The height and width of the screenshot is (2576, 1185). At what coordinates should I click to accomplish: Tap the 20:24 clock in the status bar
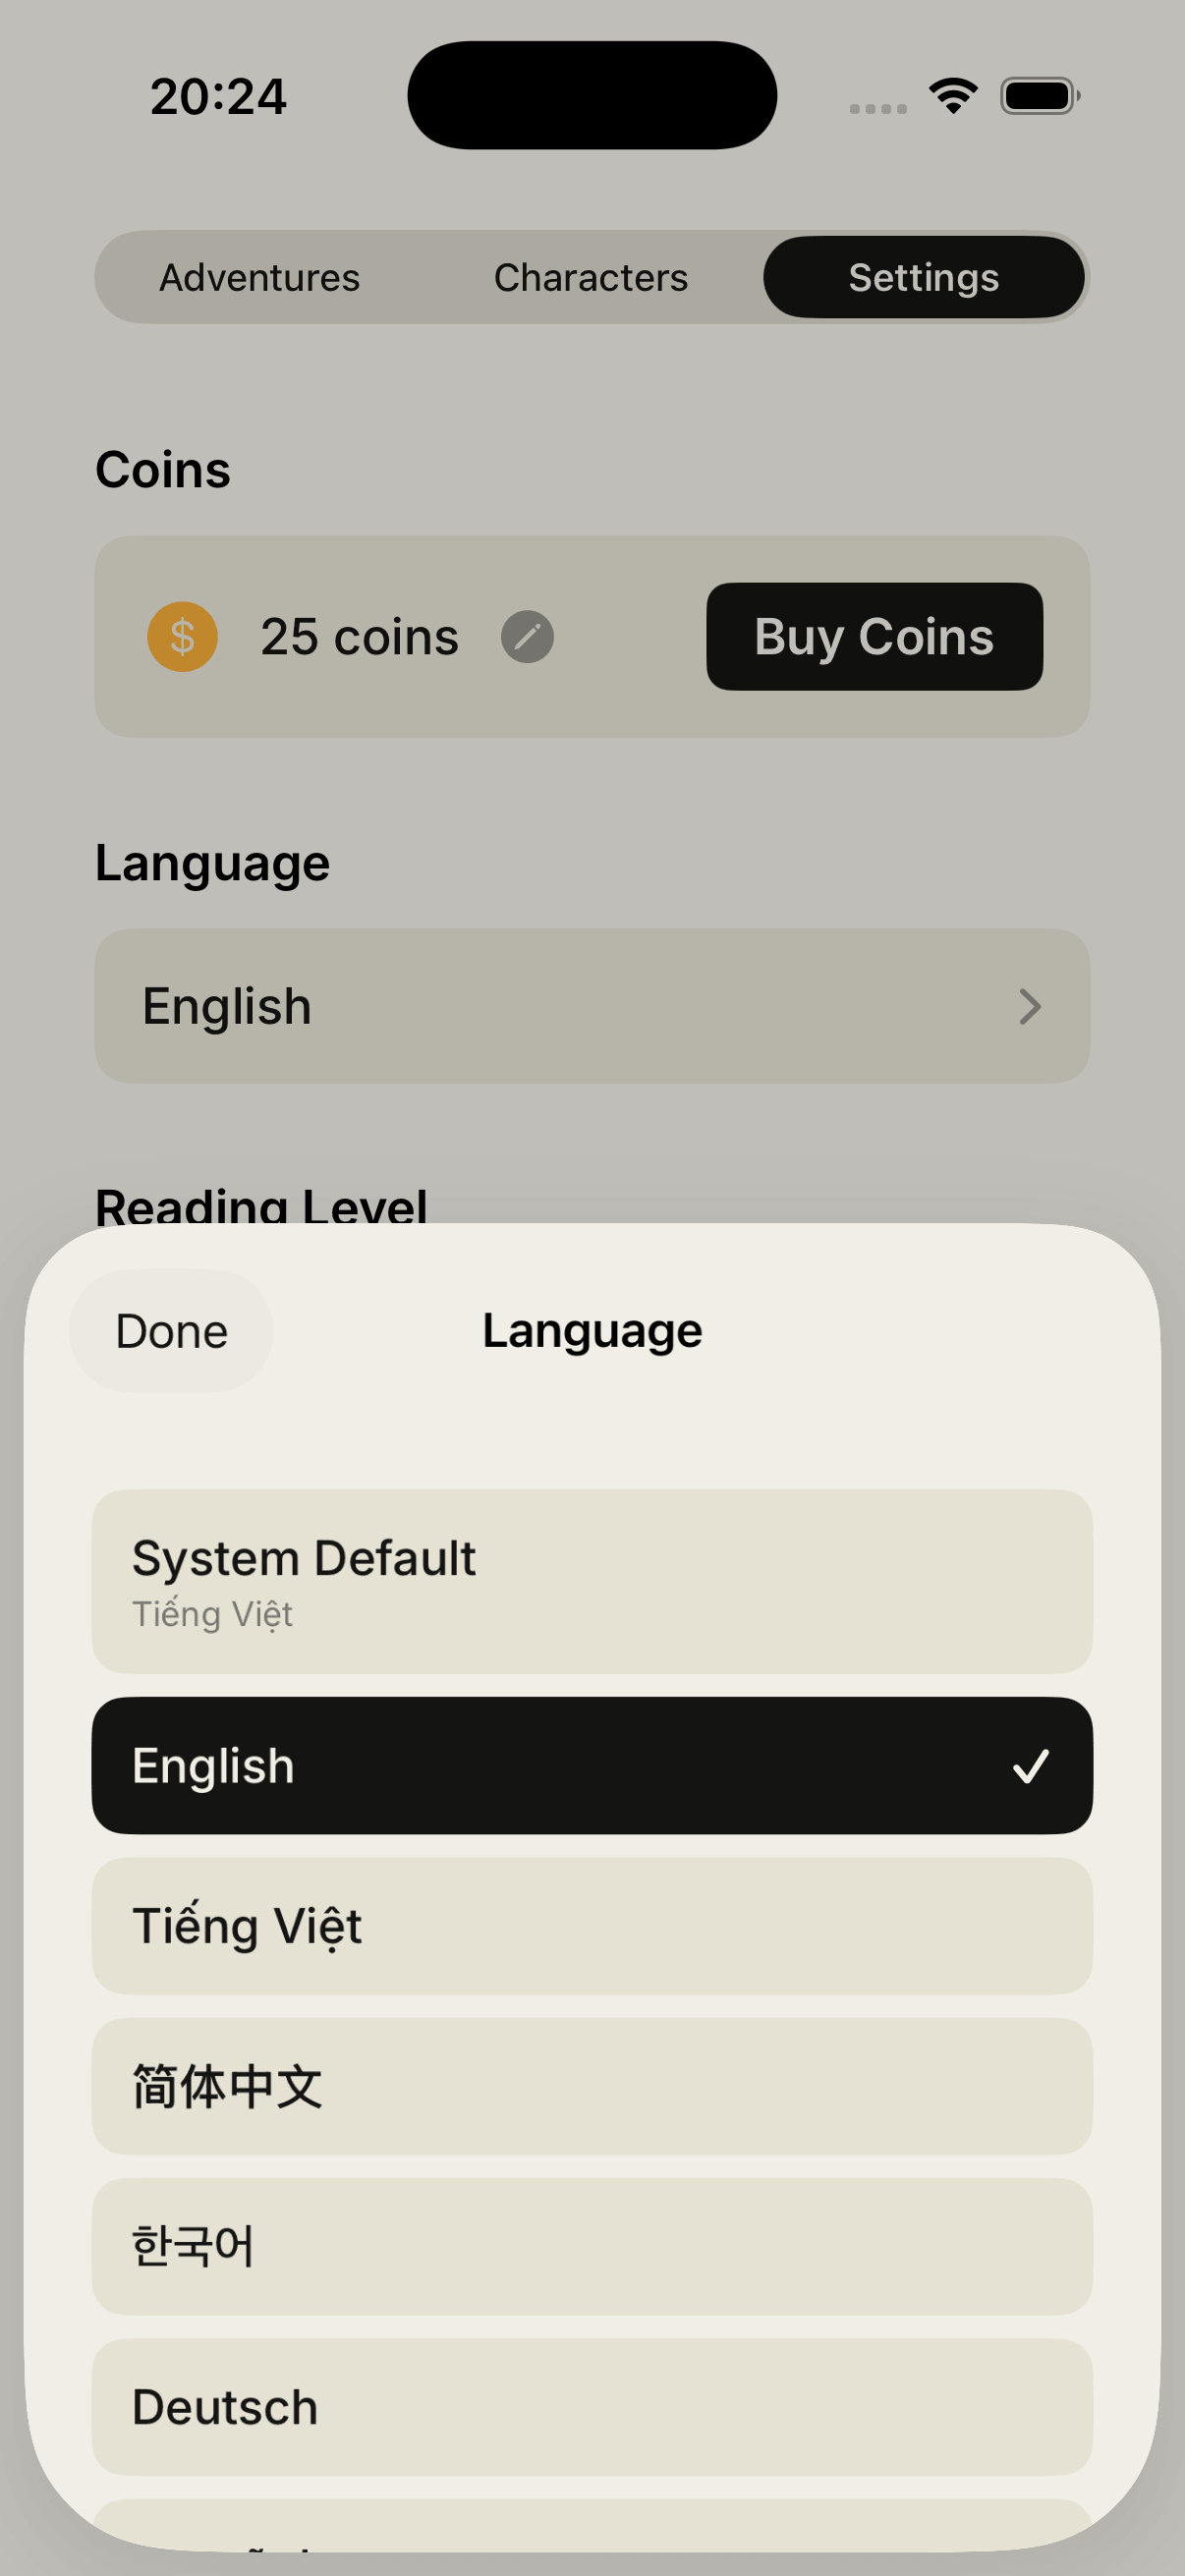[x=218, y=95]
